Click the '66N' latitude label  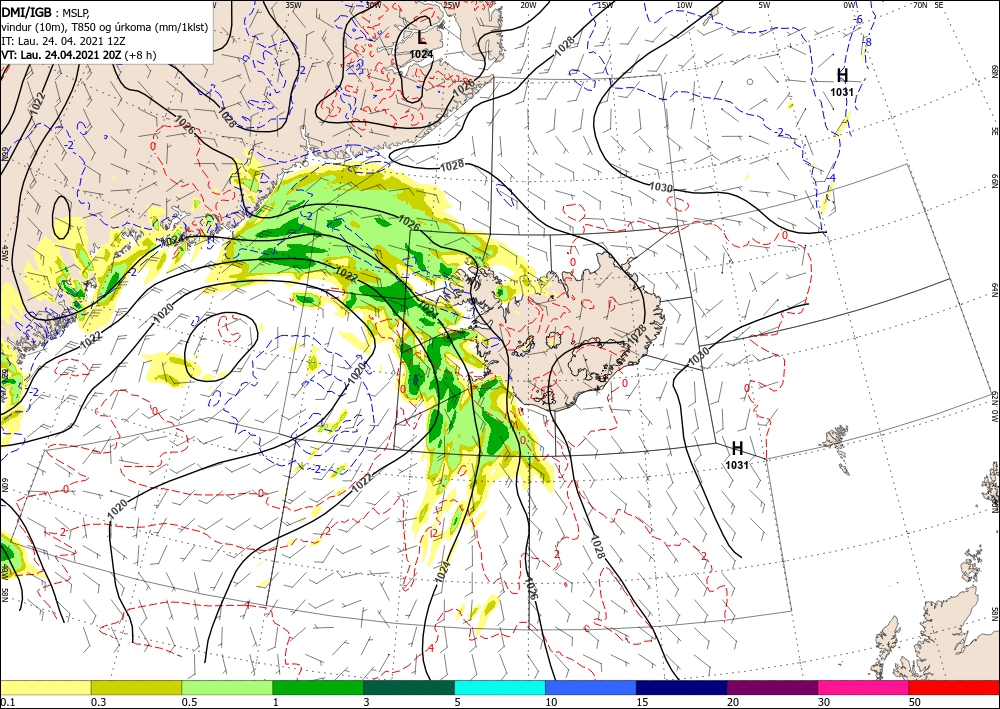point(994,182)
